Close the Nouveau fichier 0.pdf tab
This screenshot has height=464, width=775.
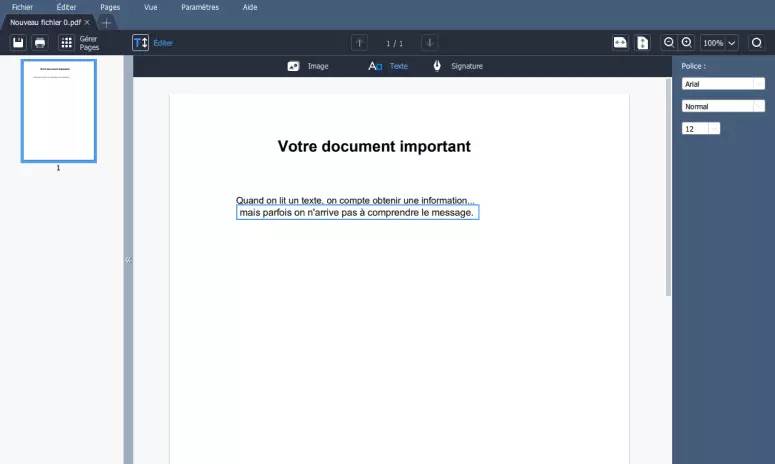click(x=87, y=22)
